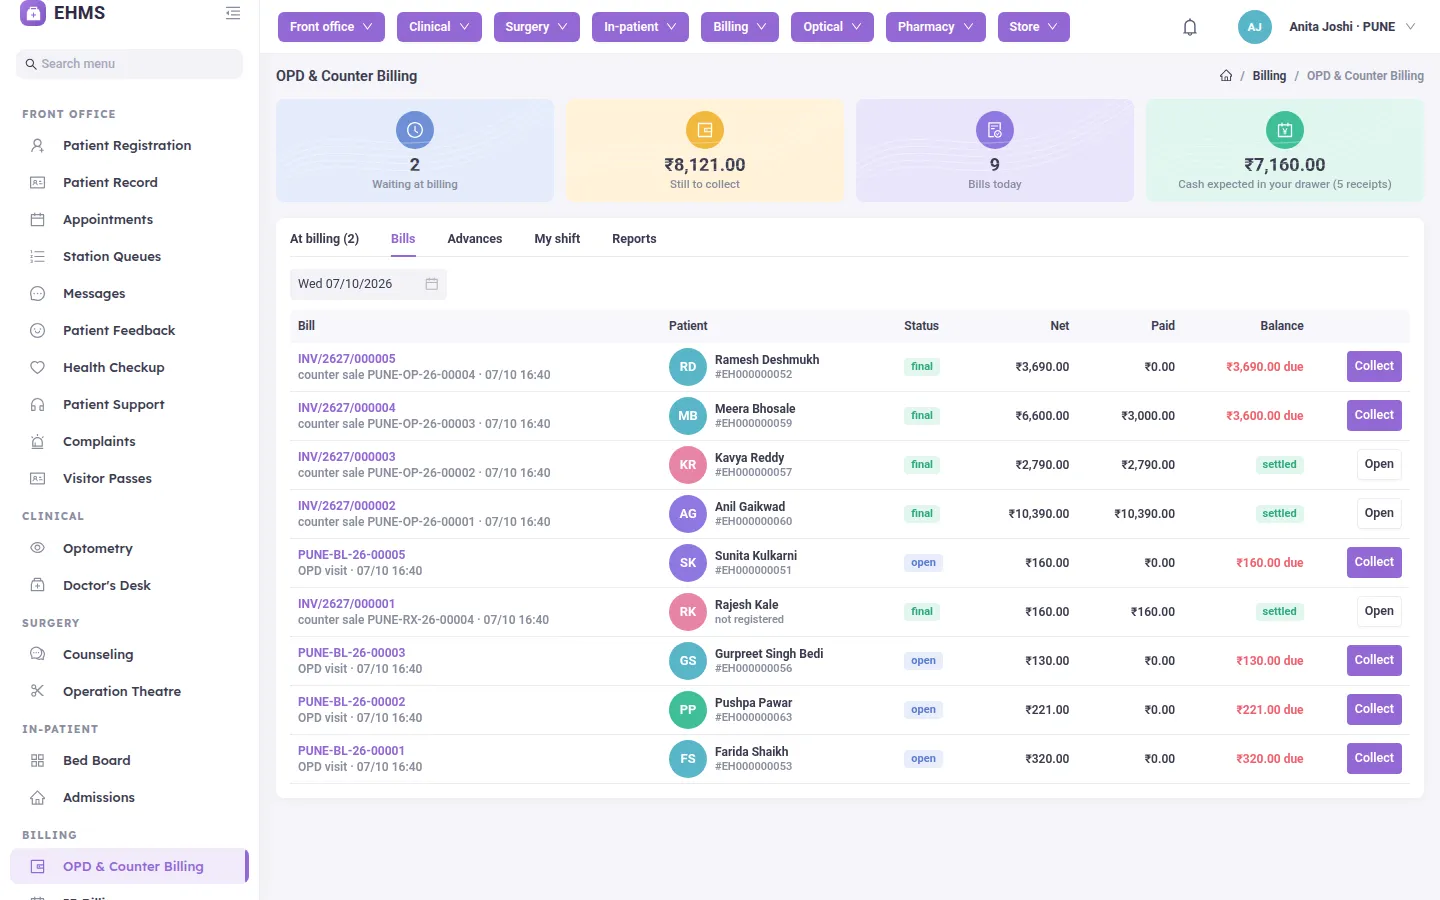This screenshot has width=1440, height=900.
Task: Focus the Search menu field
Action: 129,64
